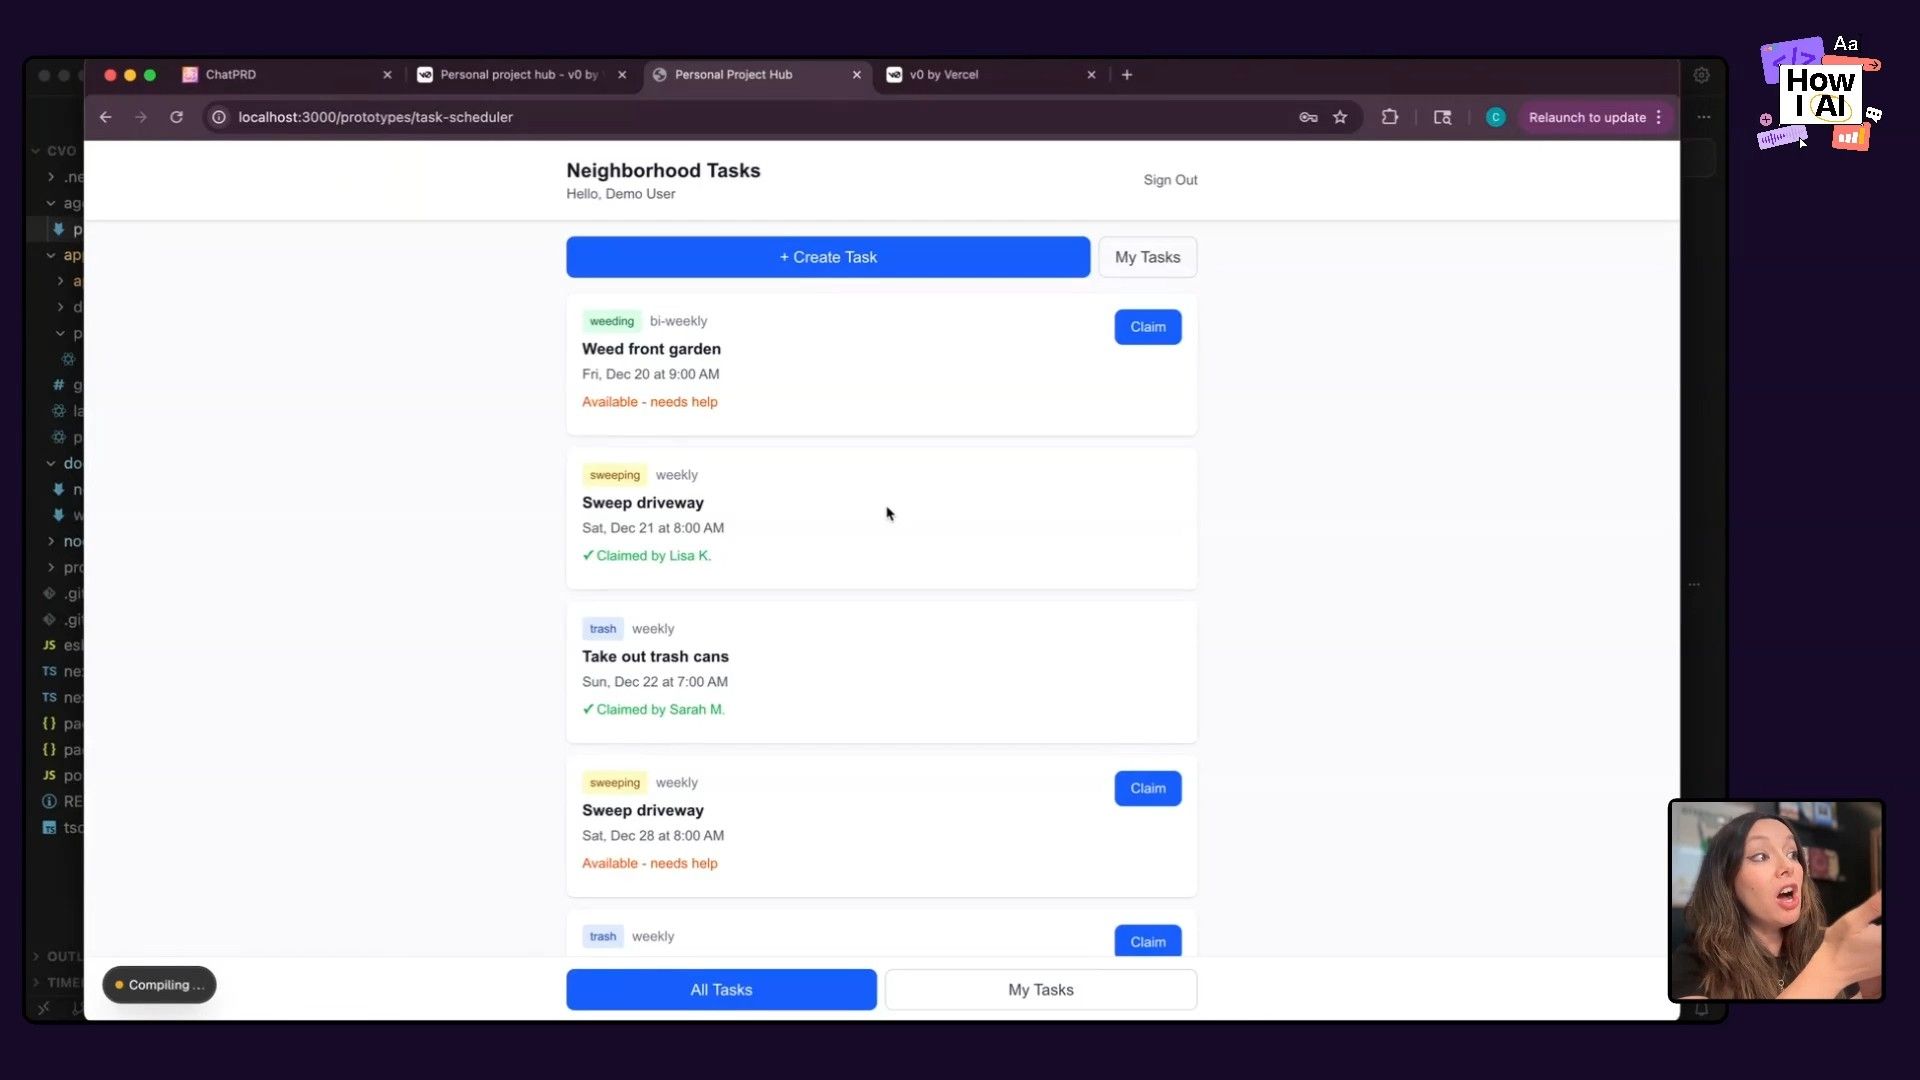The width and height of the screenshot is (1920, 1080).
Task: Open the Extensions puzzle icon
Action: pos(1390,117)
